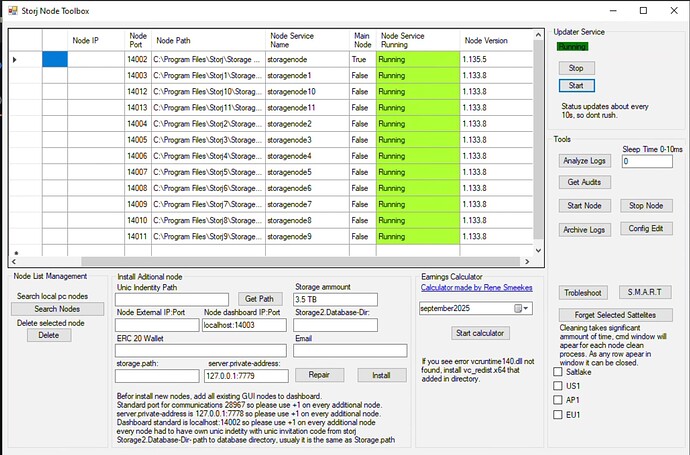Click Start calculator button
Screen dimensions: 690x455
tap(480, 333)
